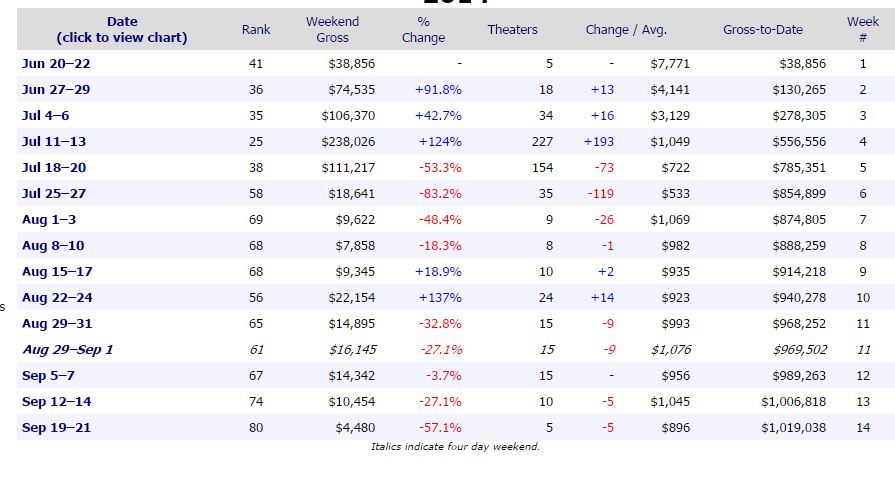Click the Gross-to-Date column header
Screen dimensions: 895x478
762,29
